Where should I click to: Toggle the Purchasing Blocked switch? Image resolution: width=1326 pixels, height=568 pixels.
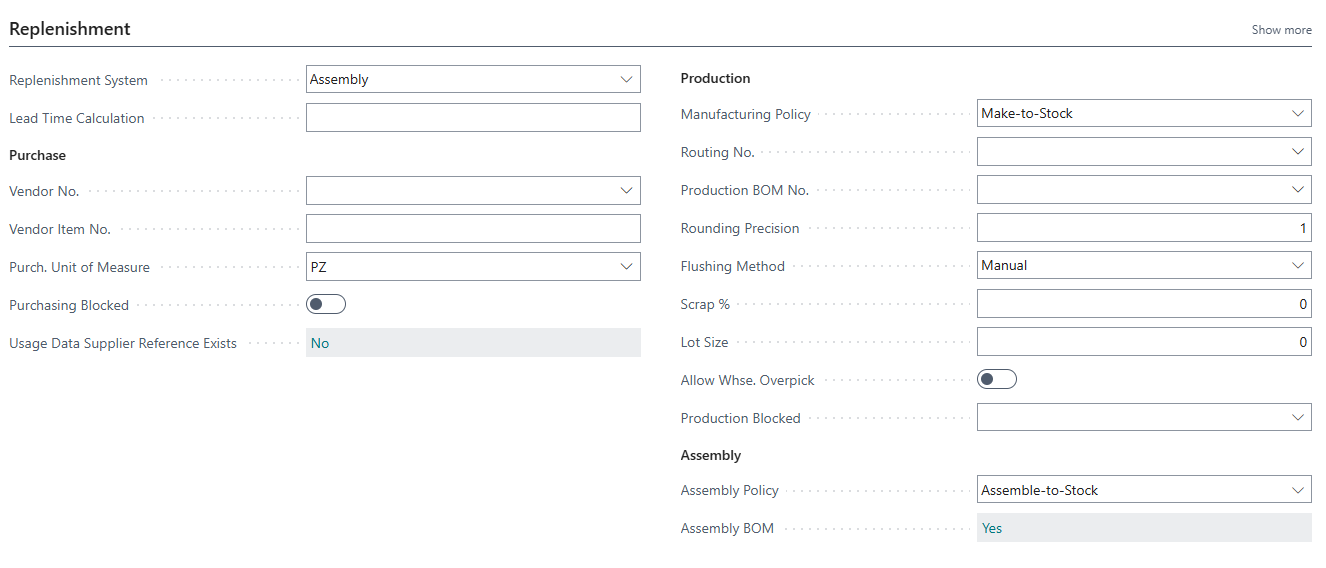(326, 305)
